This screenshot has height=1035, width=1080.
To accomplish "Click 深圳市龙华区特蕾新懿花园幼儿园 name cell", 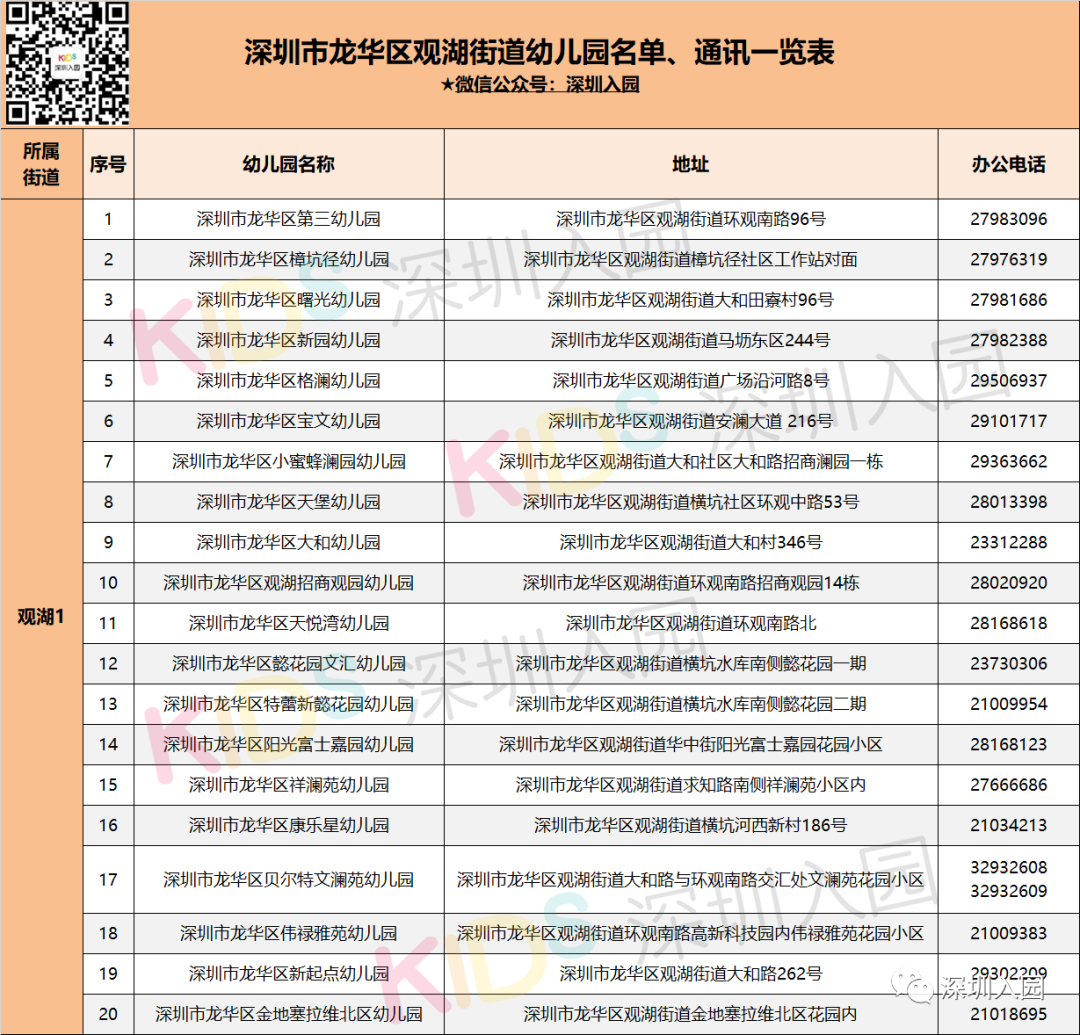I will 289,704.
